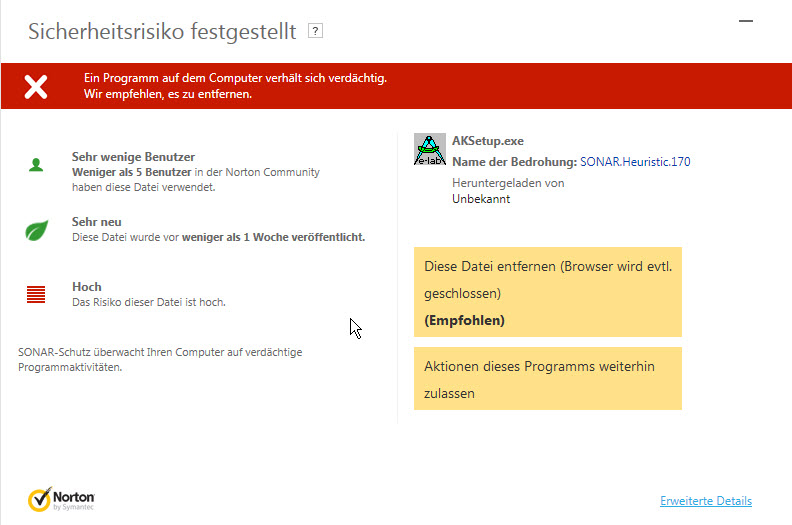
Task: Click the green leaf file-age icon
Action: point(36,230)
